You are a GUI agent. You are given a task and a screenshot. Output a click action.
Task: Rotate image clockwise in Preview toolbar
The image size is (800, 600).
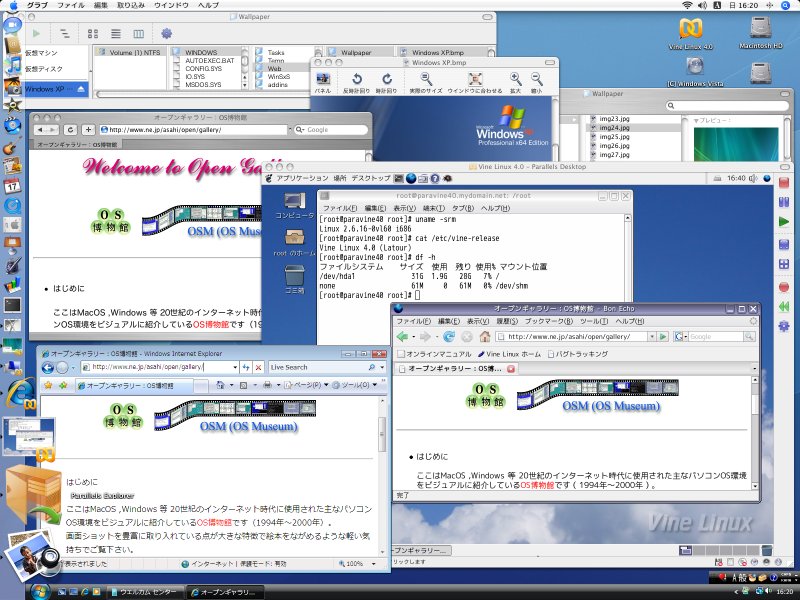[387, 79]
